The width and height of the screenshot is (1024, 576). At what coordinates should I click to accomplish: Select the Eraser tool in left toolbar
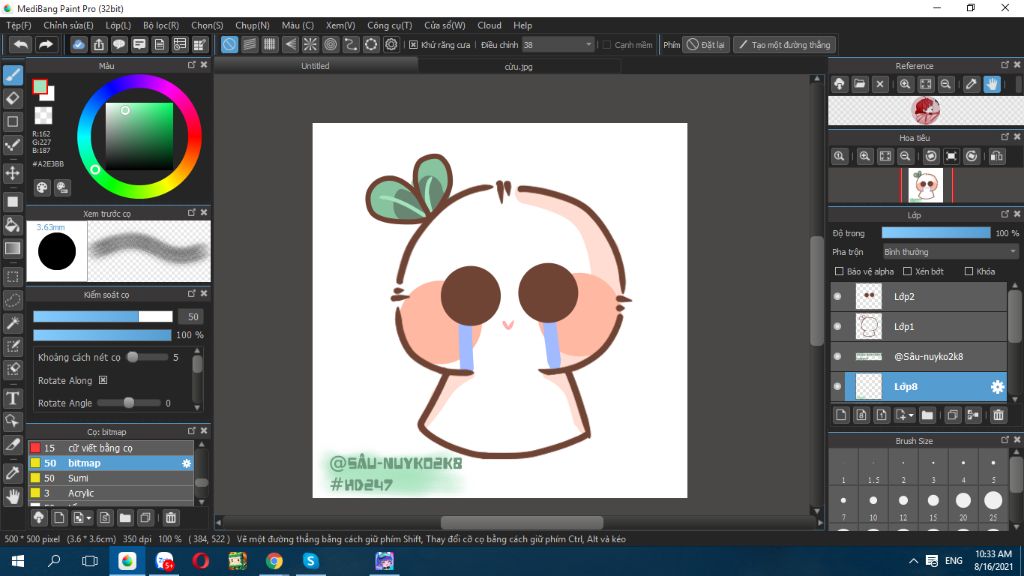coord(13,98)
